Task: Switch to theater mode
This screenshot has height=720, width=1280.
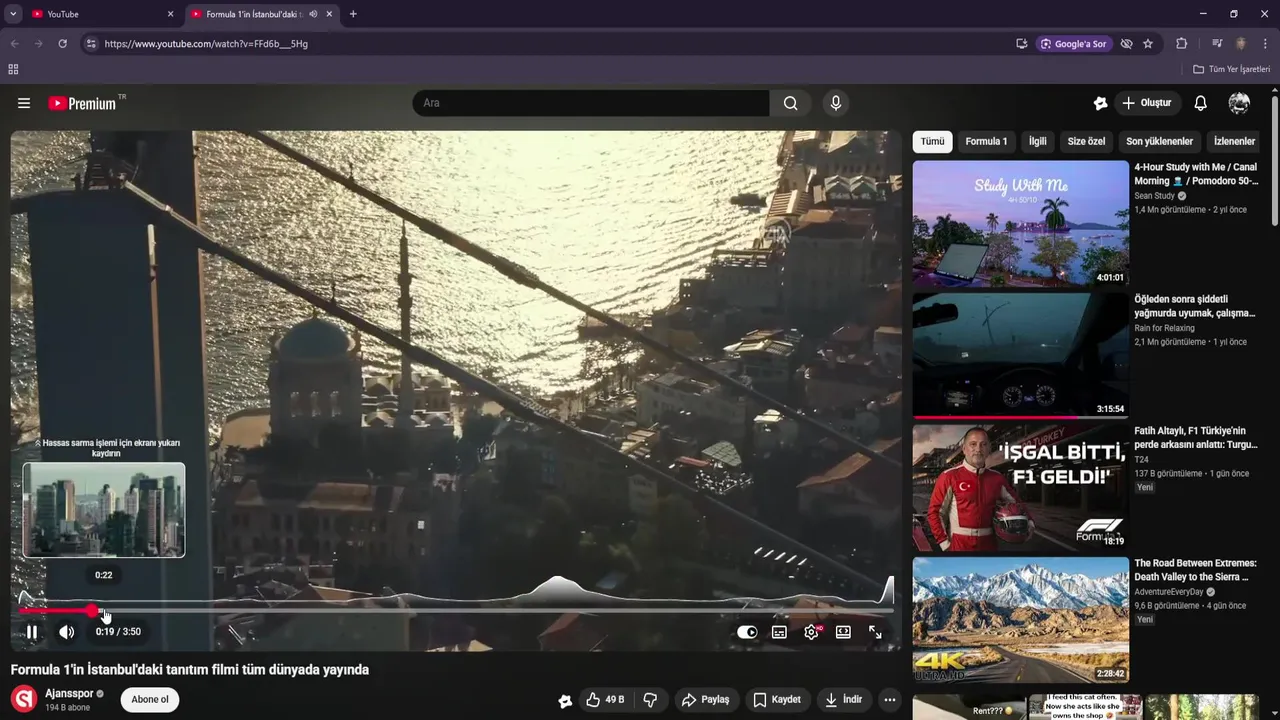Action: point(843,632)
